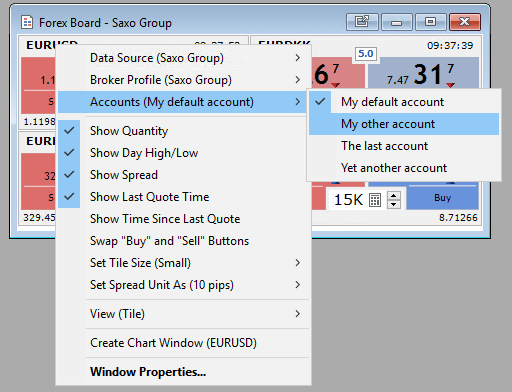Increase quantity with the up stepper arrow
This screenshot has height=392, width=512.
coord(394,196)
